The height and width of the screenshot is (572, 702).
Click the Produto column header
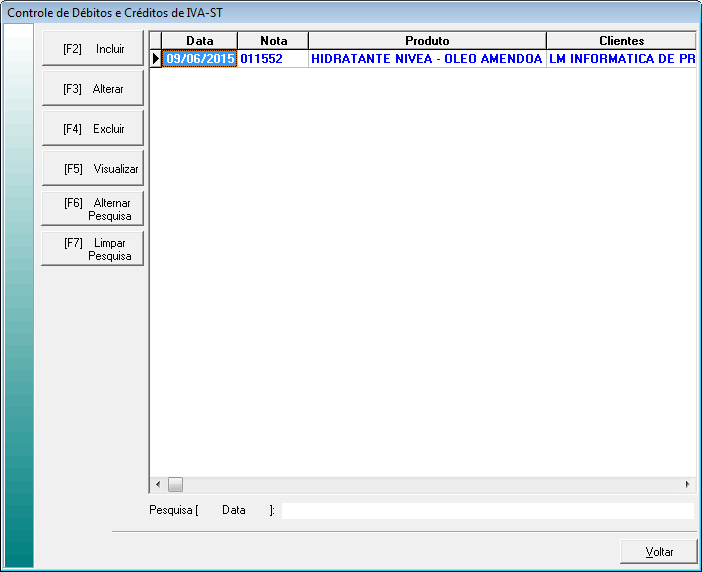tap(427, 41)
